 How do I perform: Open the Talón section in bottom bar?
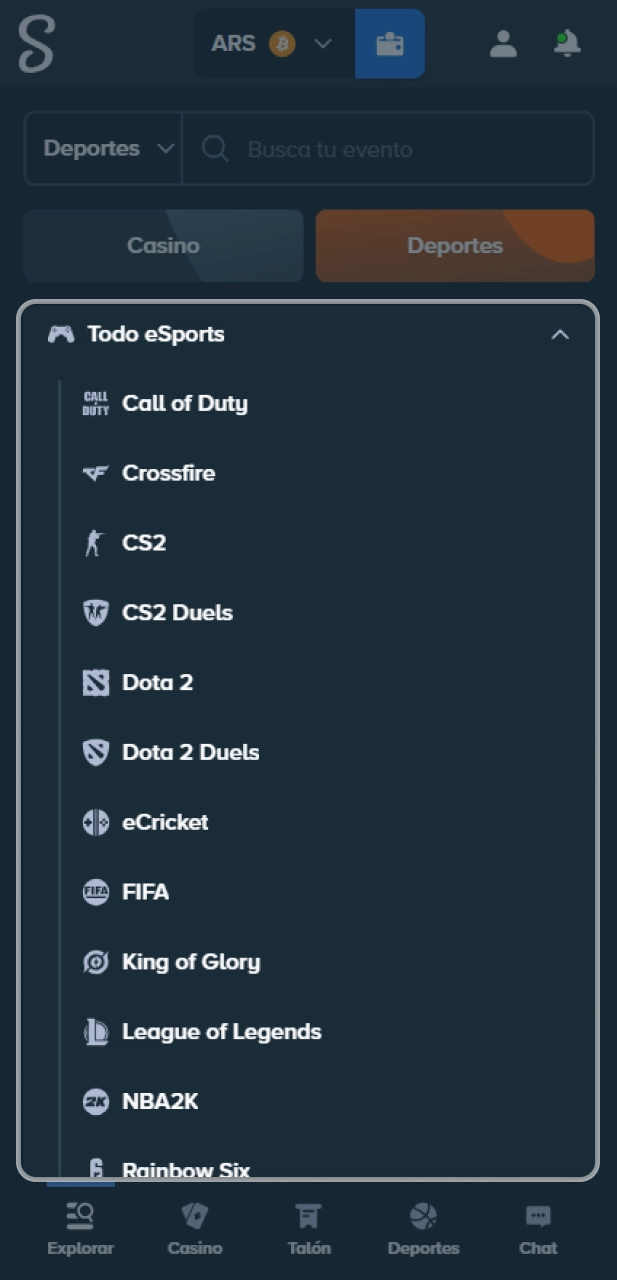click(309, 1216)
